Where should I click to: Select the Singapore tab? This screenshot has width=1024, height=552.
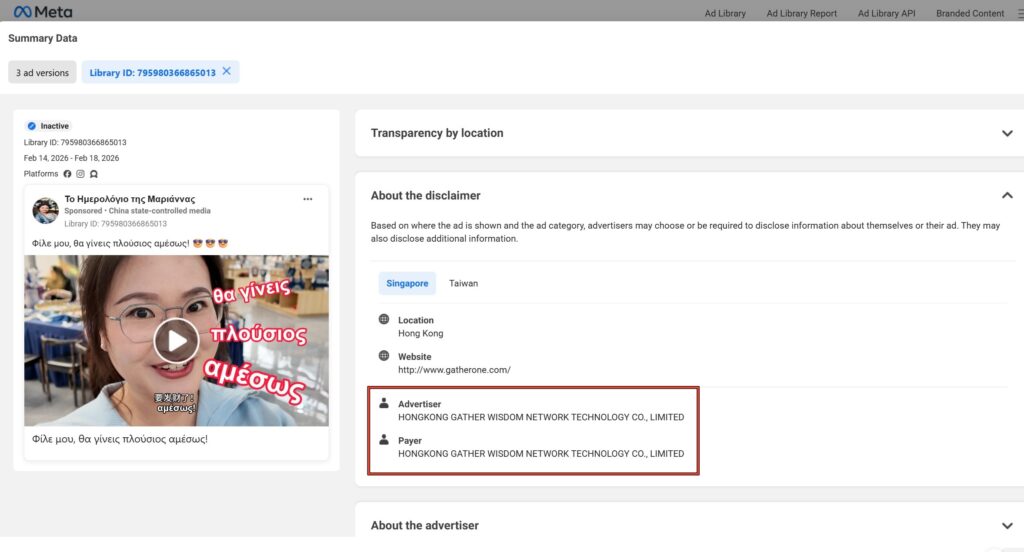[x=407, y=283]
